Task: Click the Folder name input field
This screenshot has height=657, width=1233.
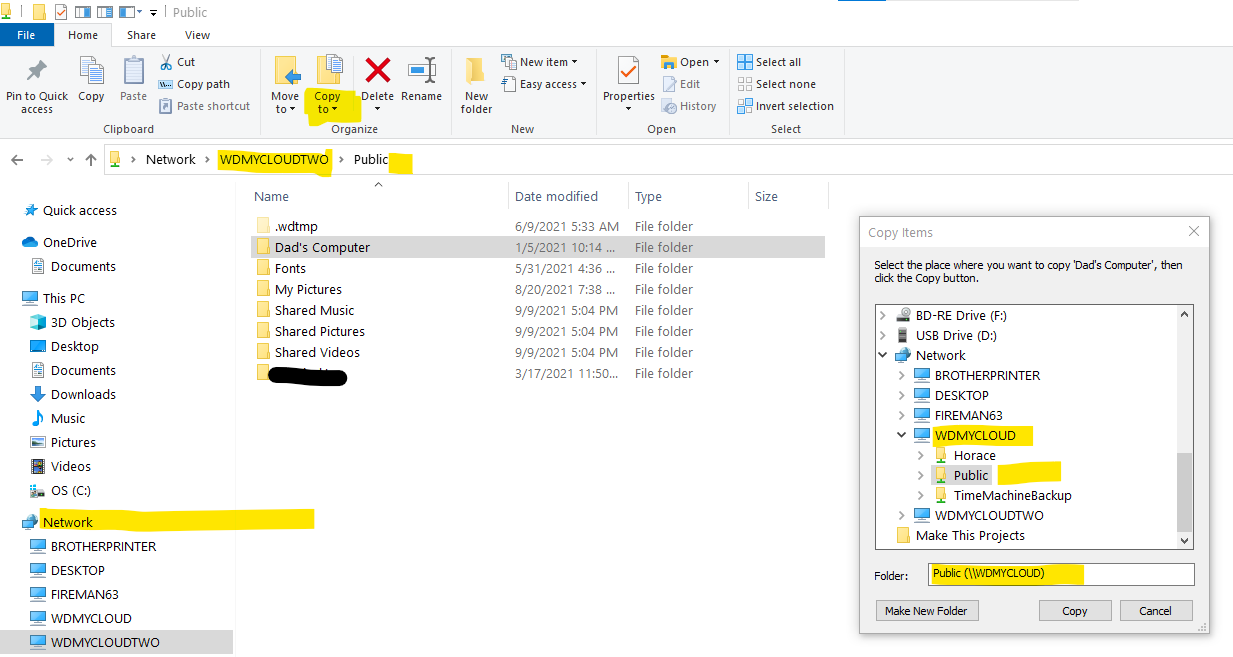Action: 1061,574
